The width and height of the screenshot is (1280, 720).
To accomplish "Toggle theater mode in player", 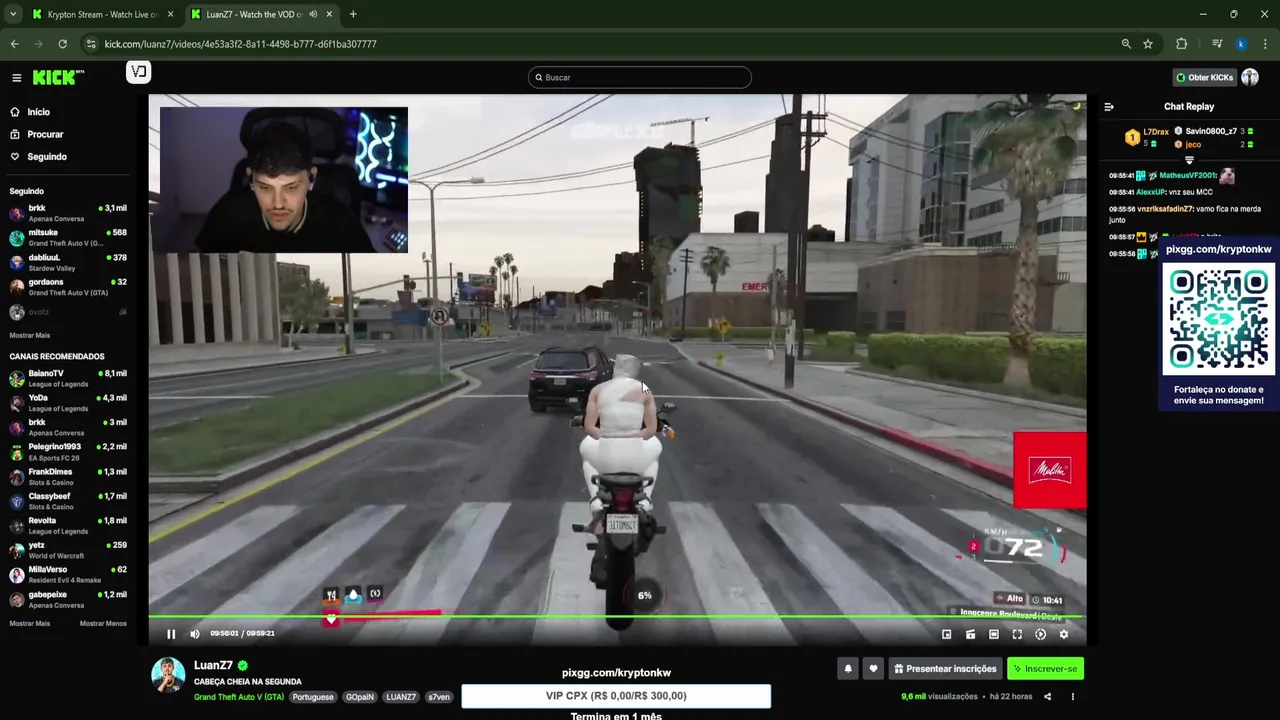I will click(994, 634).
